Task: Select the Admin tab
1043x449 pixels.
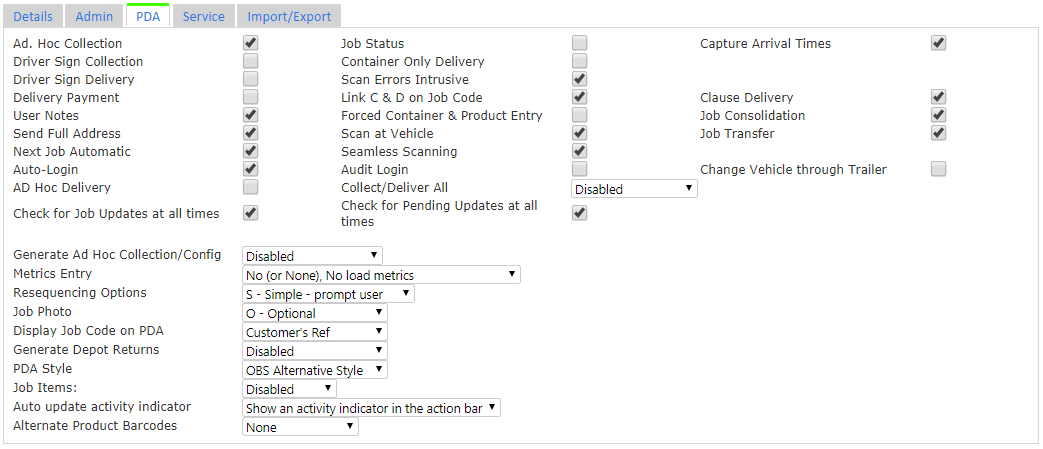Action: 94,16
